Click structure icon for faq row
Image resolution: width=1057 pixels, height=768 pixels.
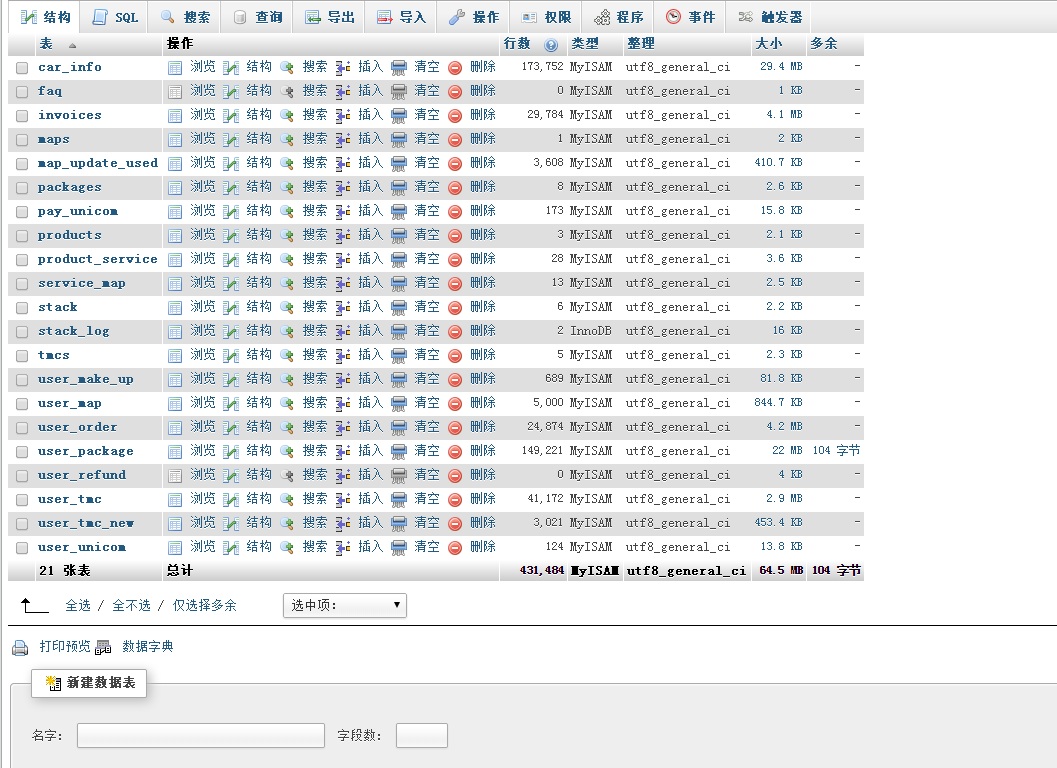[231, 92]
